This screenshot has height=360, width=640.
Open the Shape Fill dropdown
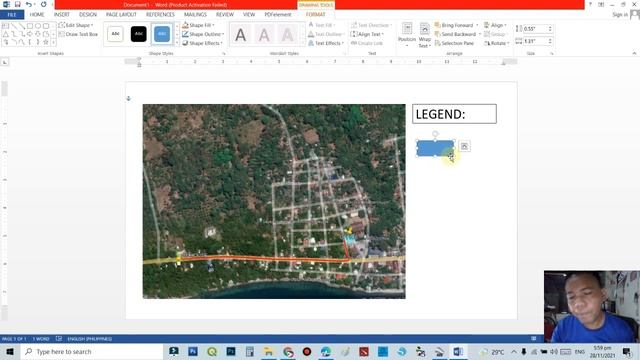[198, 25]
